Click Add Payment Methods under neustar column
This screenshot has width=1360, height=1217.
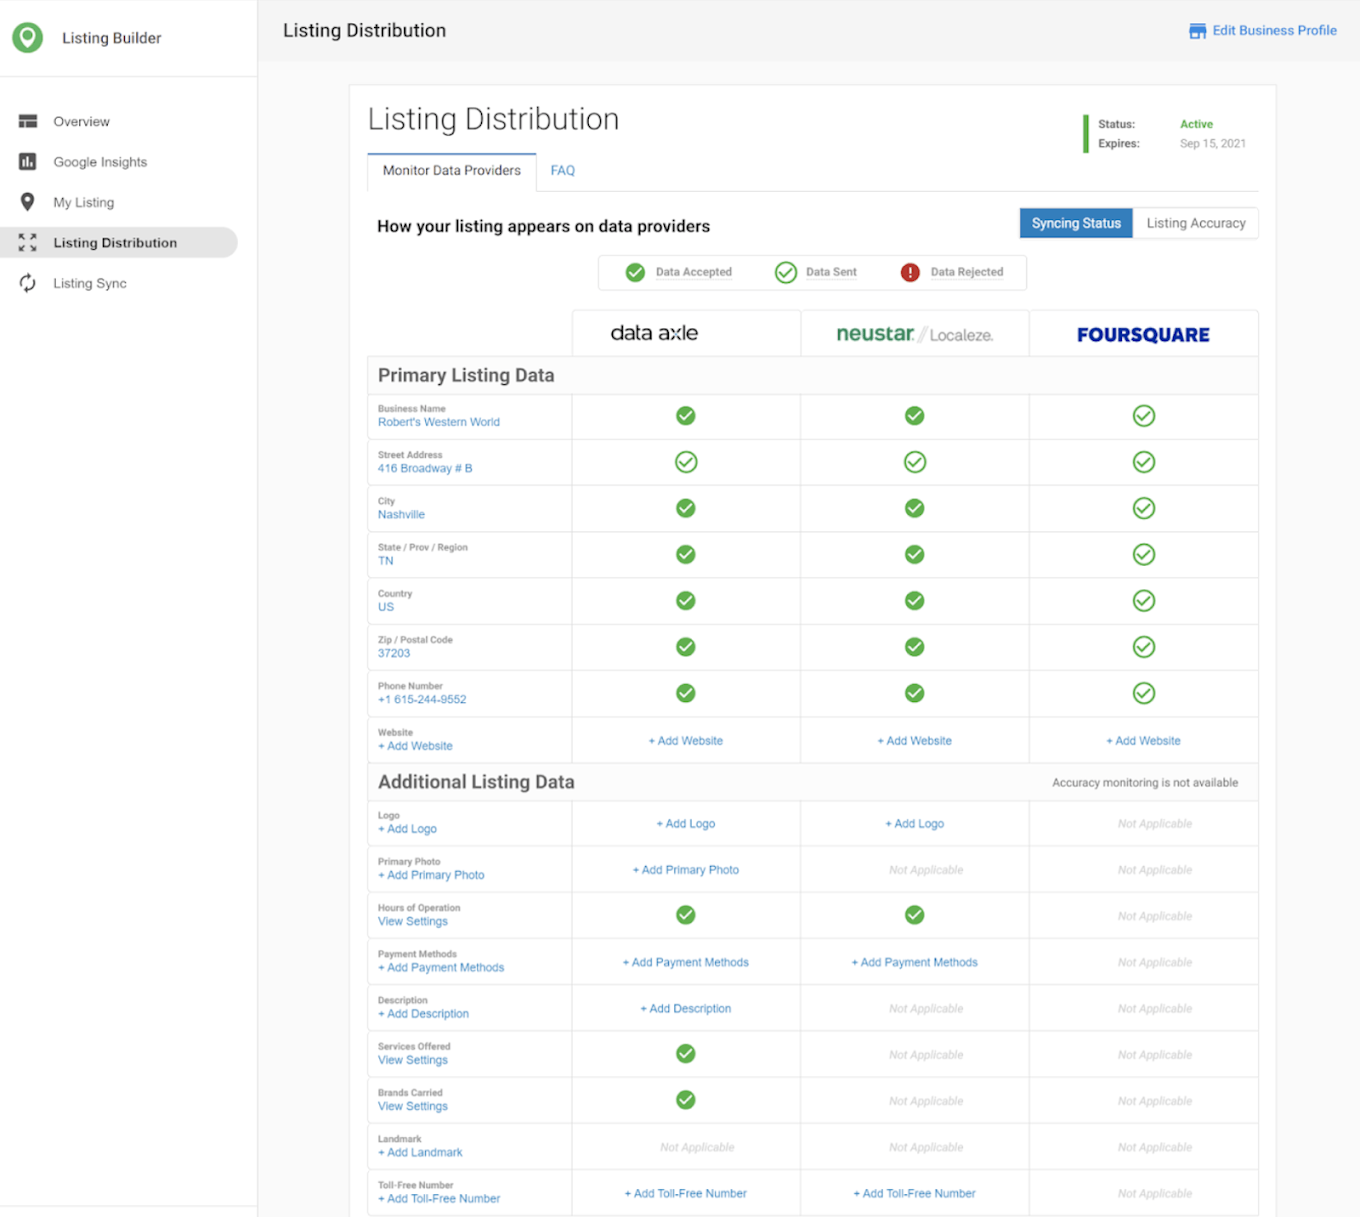pos(915,962)
